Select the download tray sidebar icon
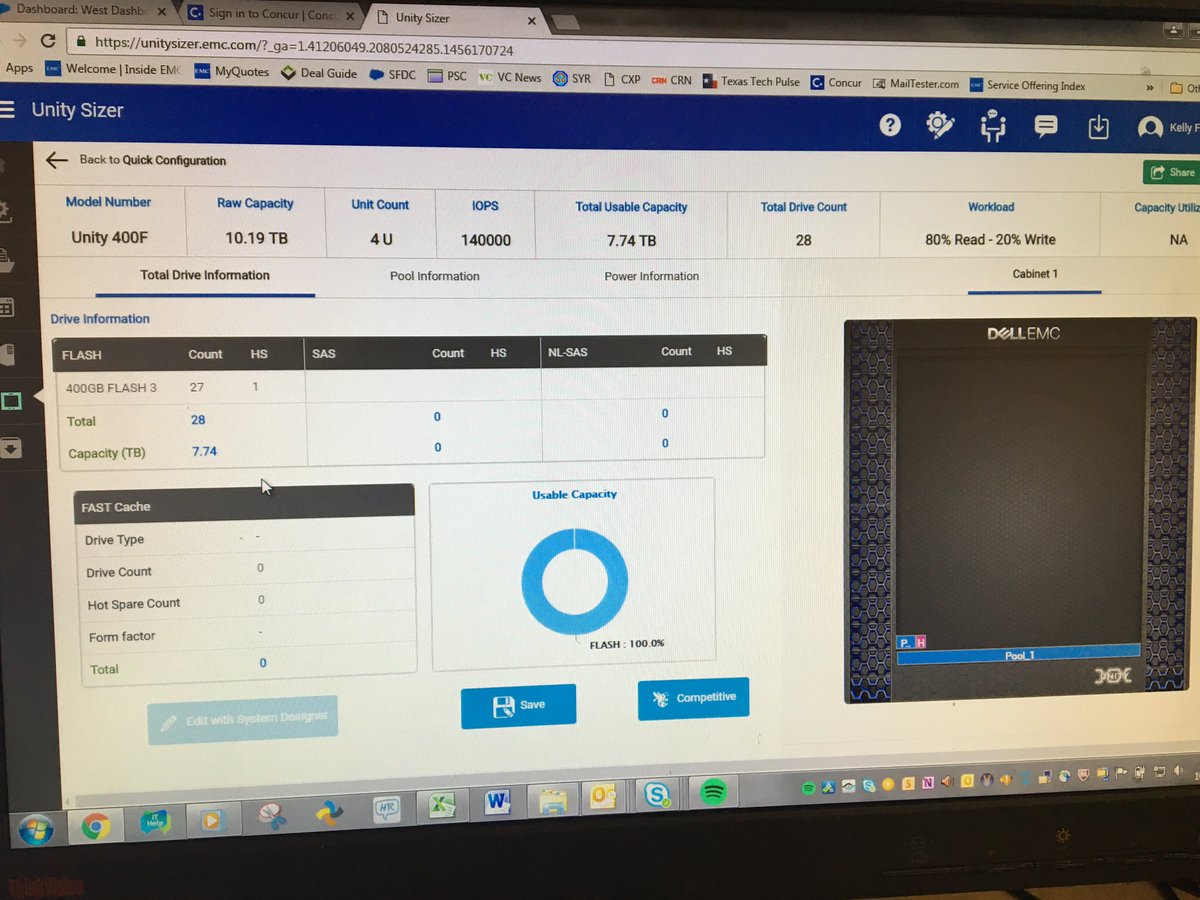The width and height of the screenshot is (1200, 900). click(10, 447)
